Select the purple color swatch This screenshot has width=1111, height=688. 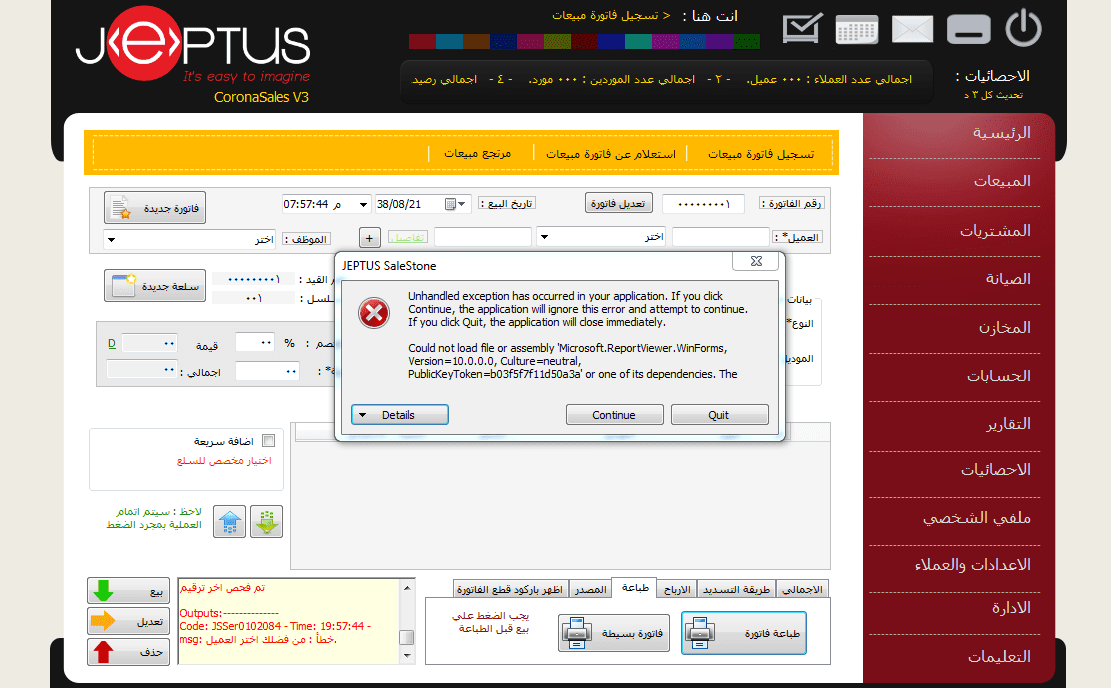coord(719,41)
